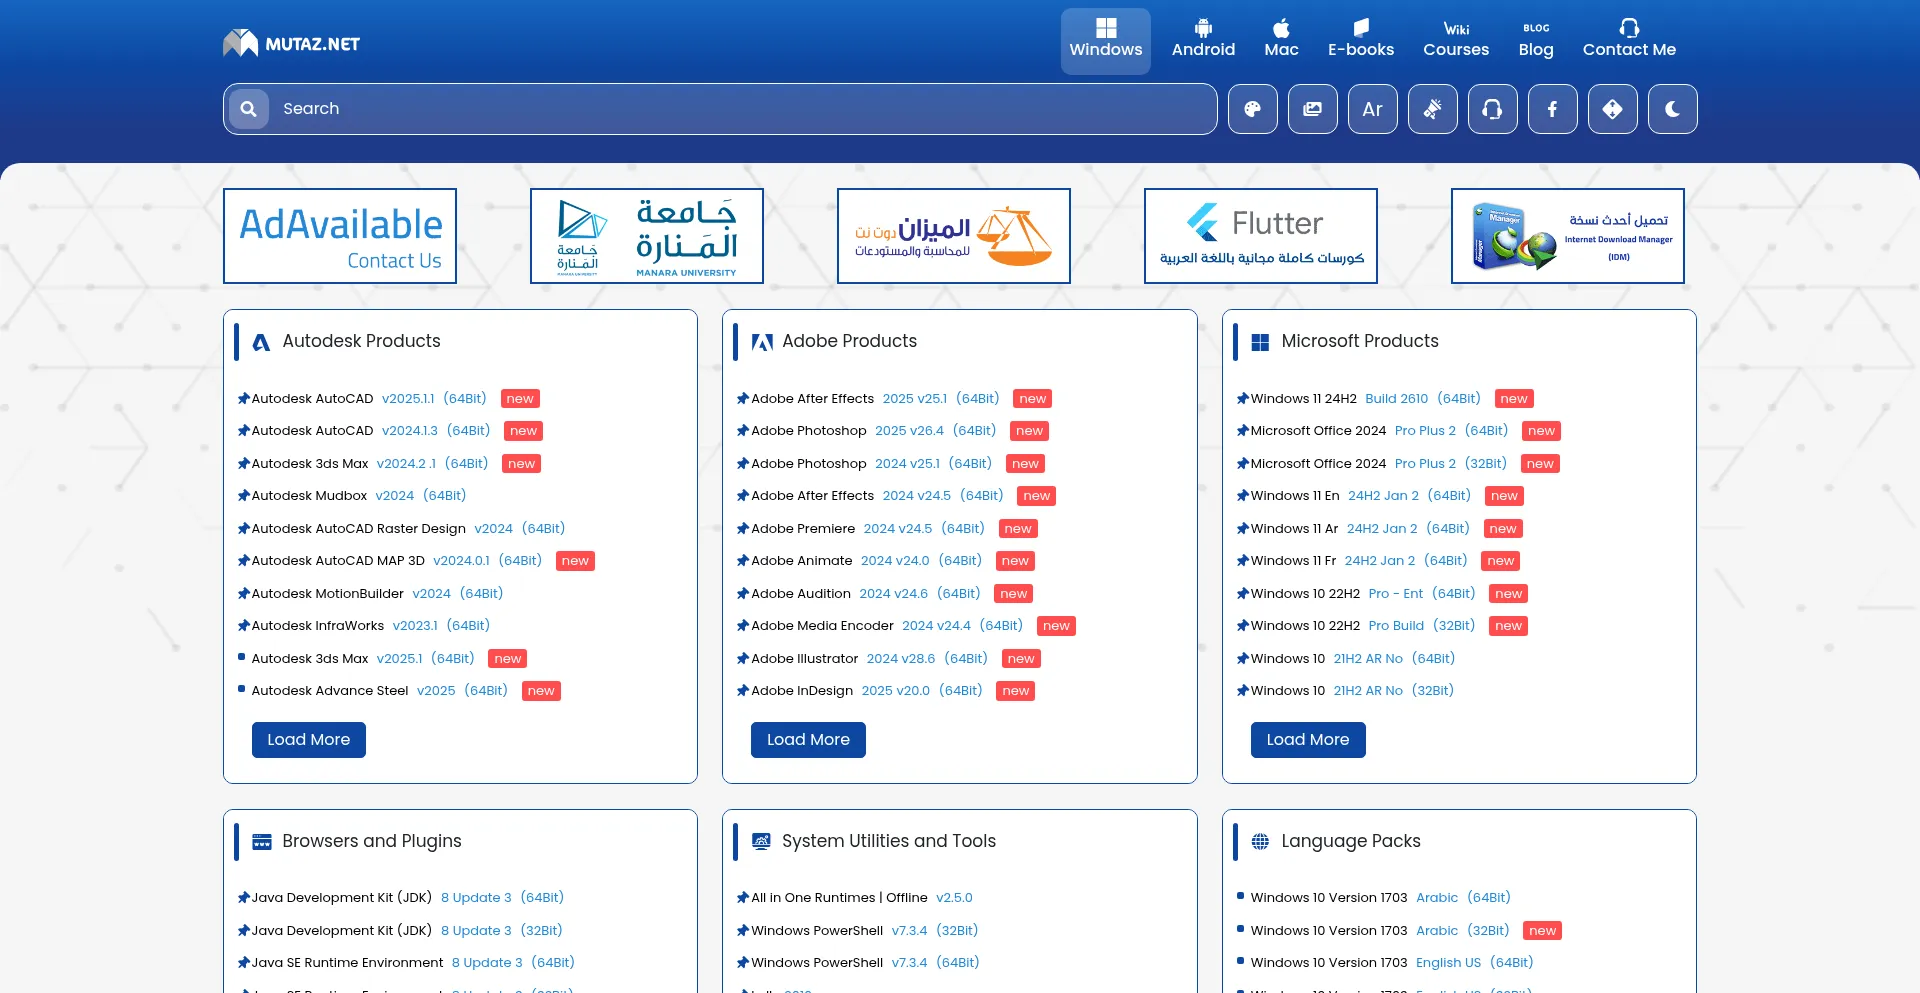Click the Language Packs globe icon

[x=1260, y=842]
